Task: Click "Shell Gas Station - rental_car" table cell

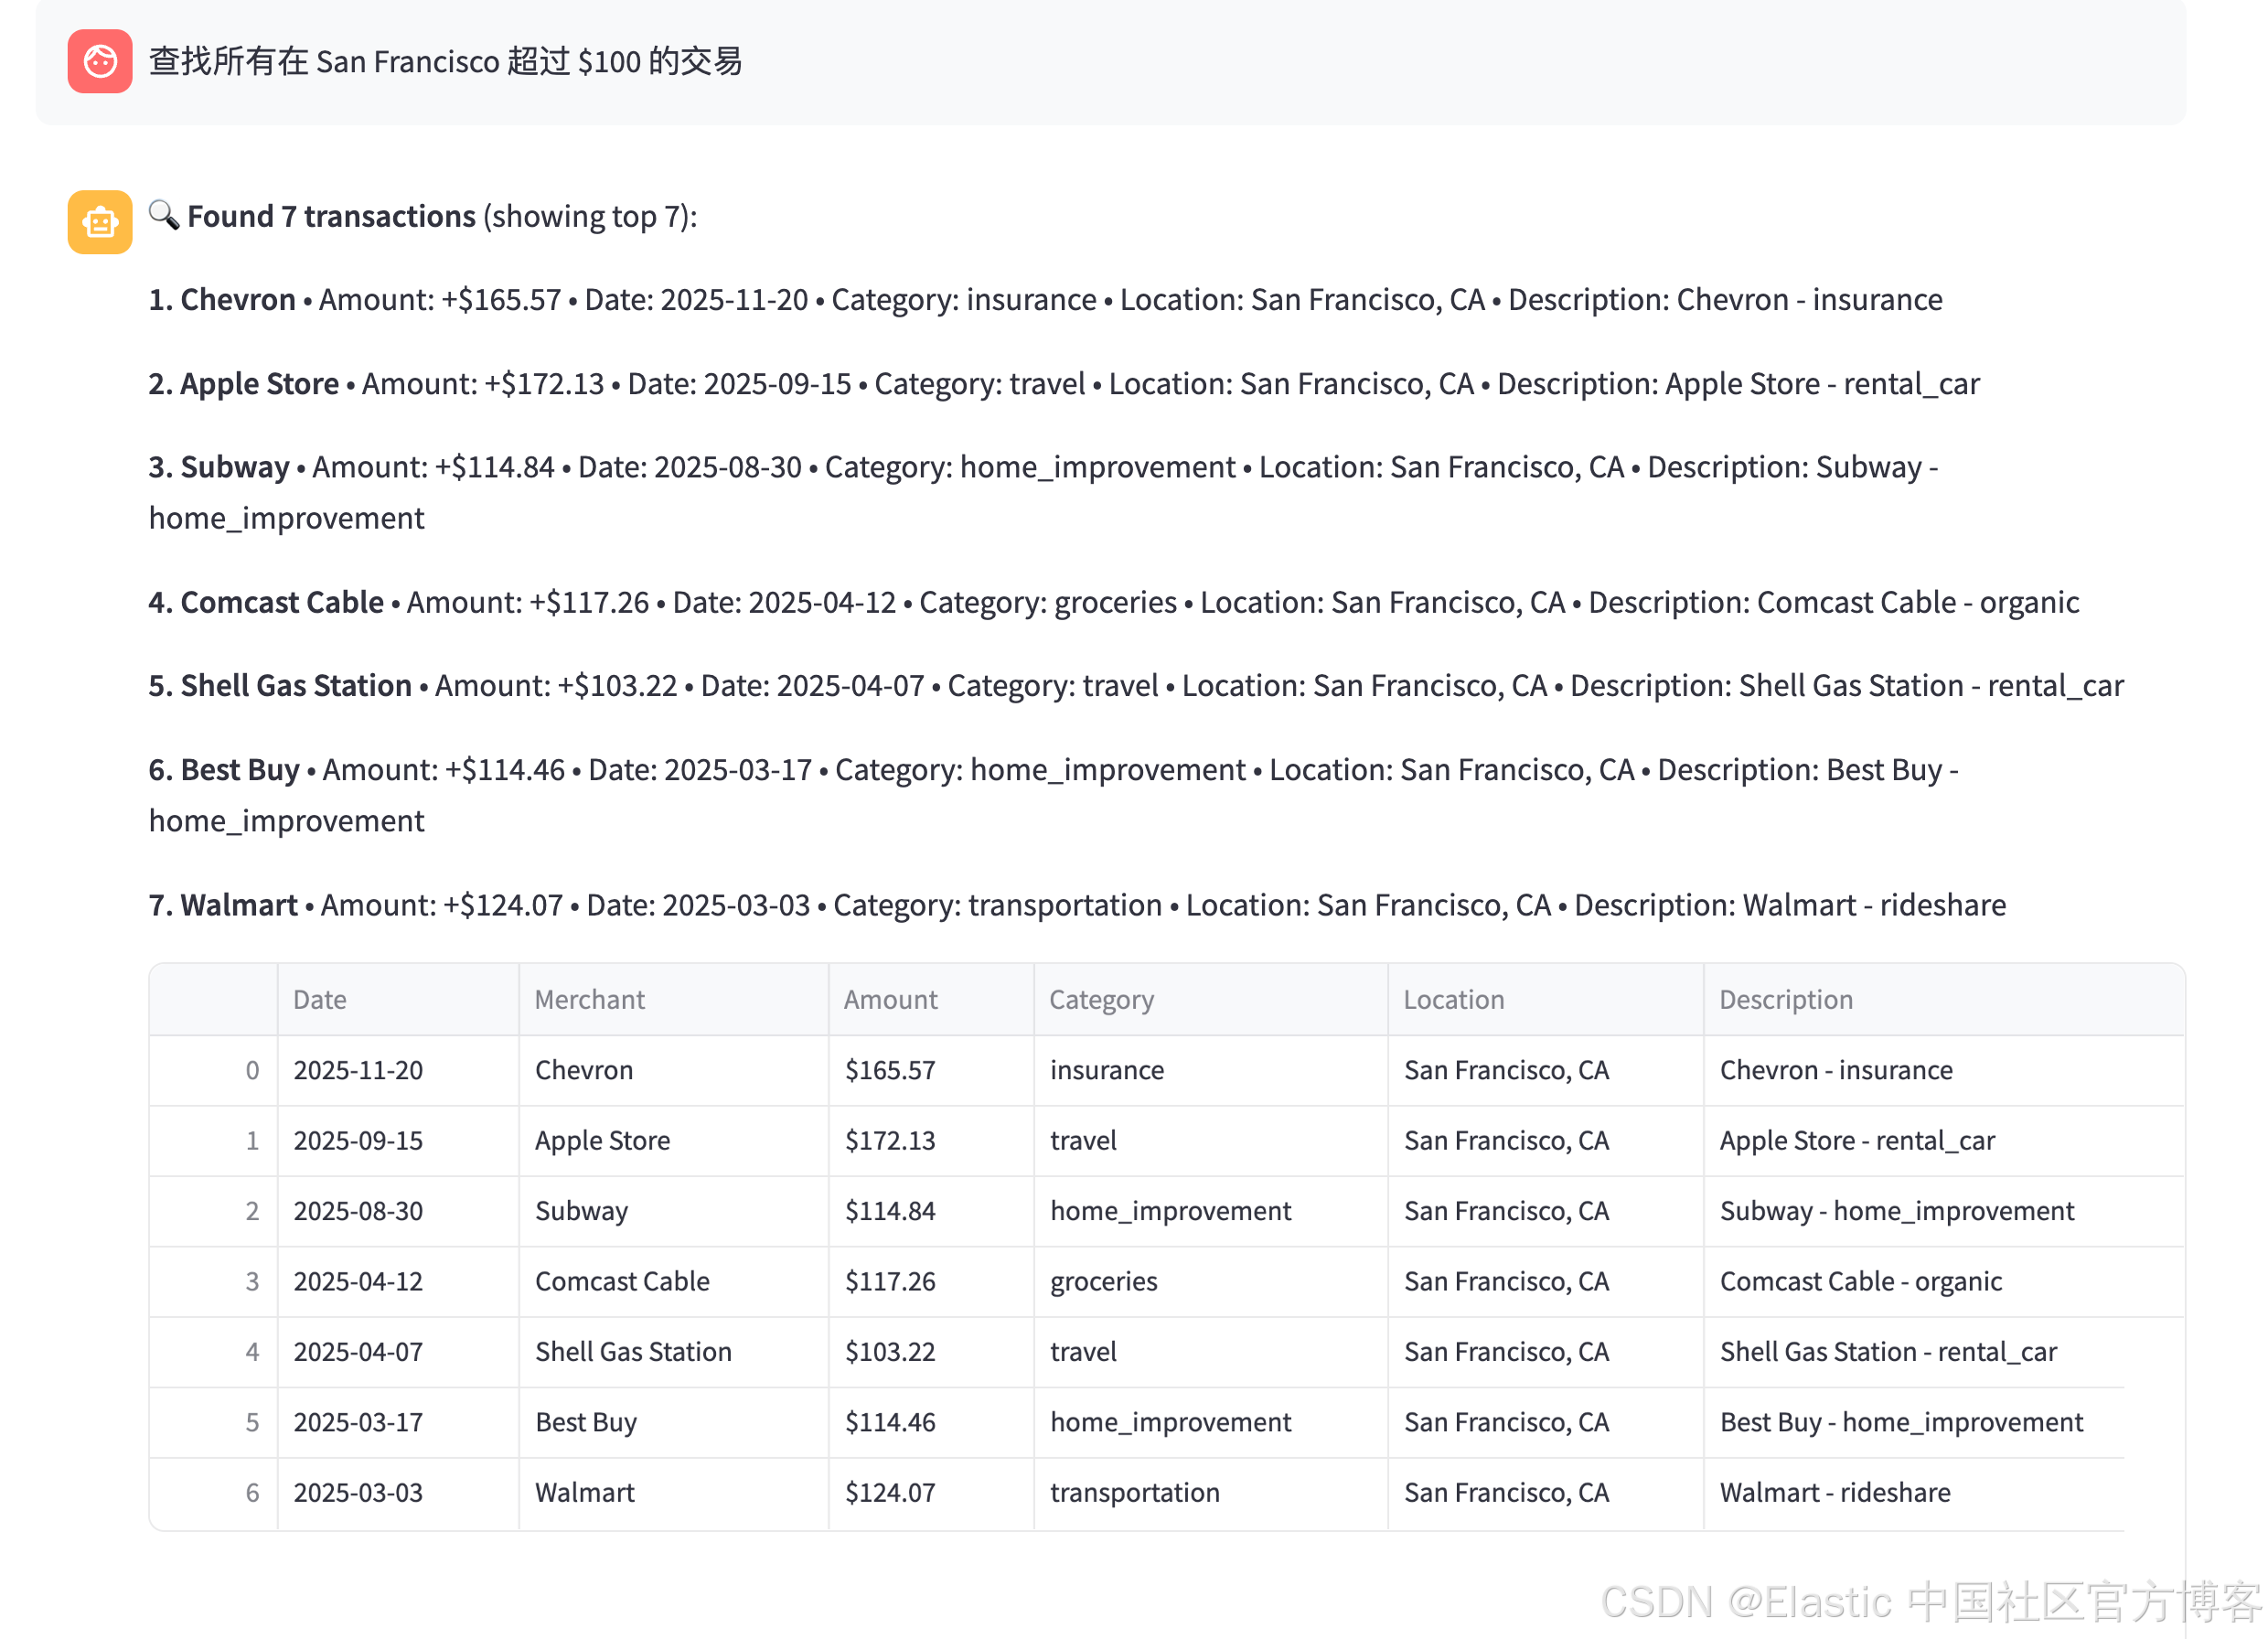Action: point(1944,1352)
